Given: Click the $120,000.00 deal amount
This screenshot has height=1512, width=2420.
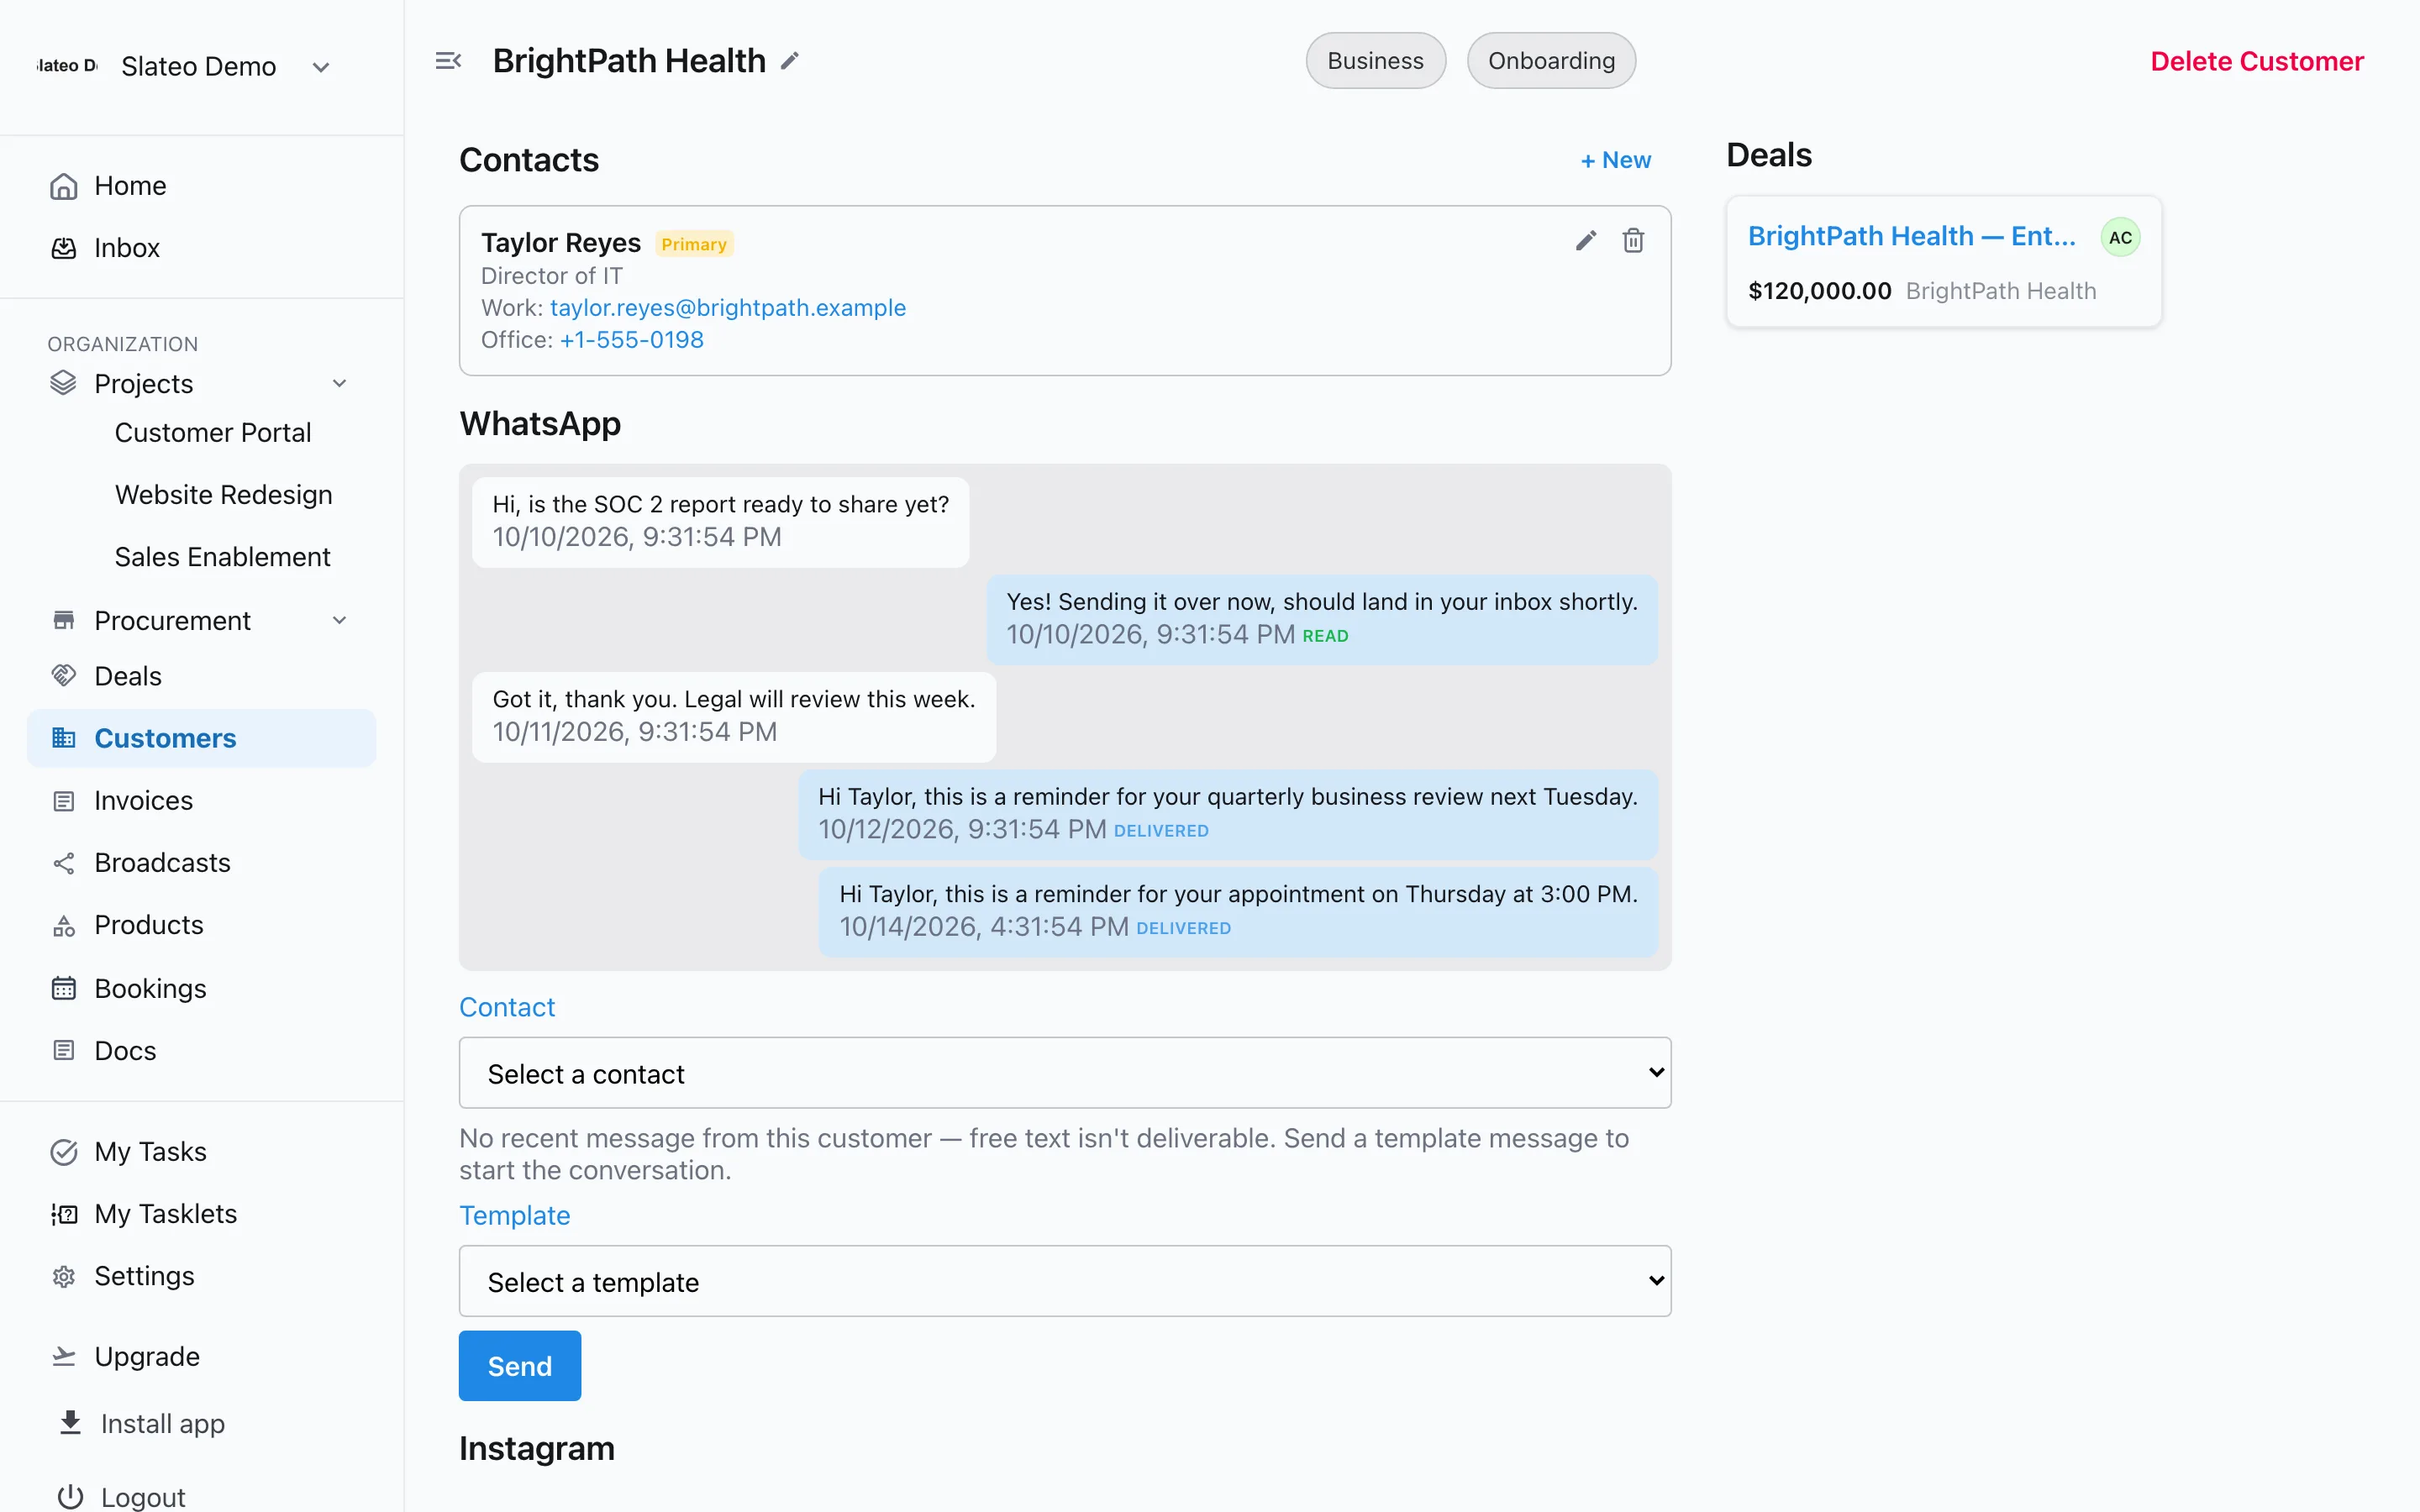Looking at the screenshot, I should point(1820,291).
